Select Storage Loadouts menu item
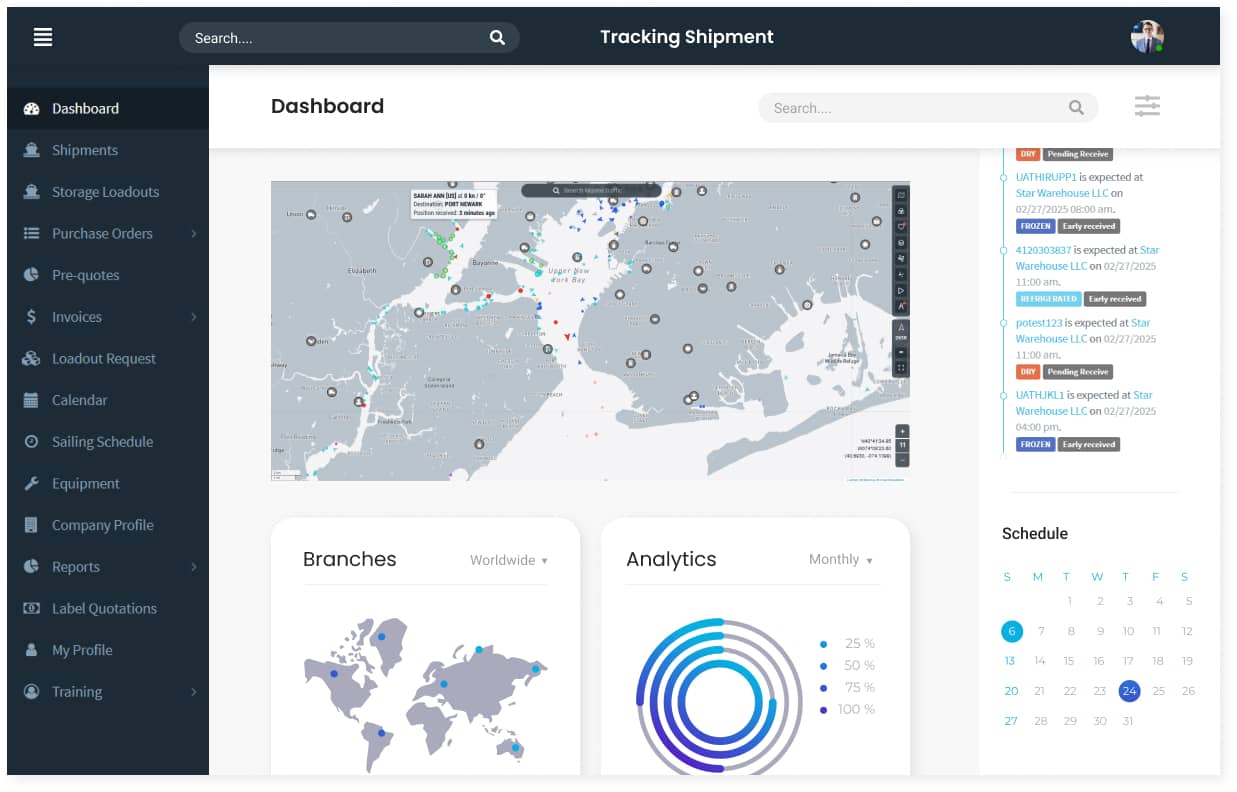The height and width of the screenshot is (792, 1237). click(105, 192)
